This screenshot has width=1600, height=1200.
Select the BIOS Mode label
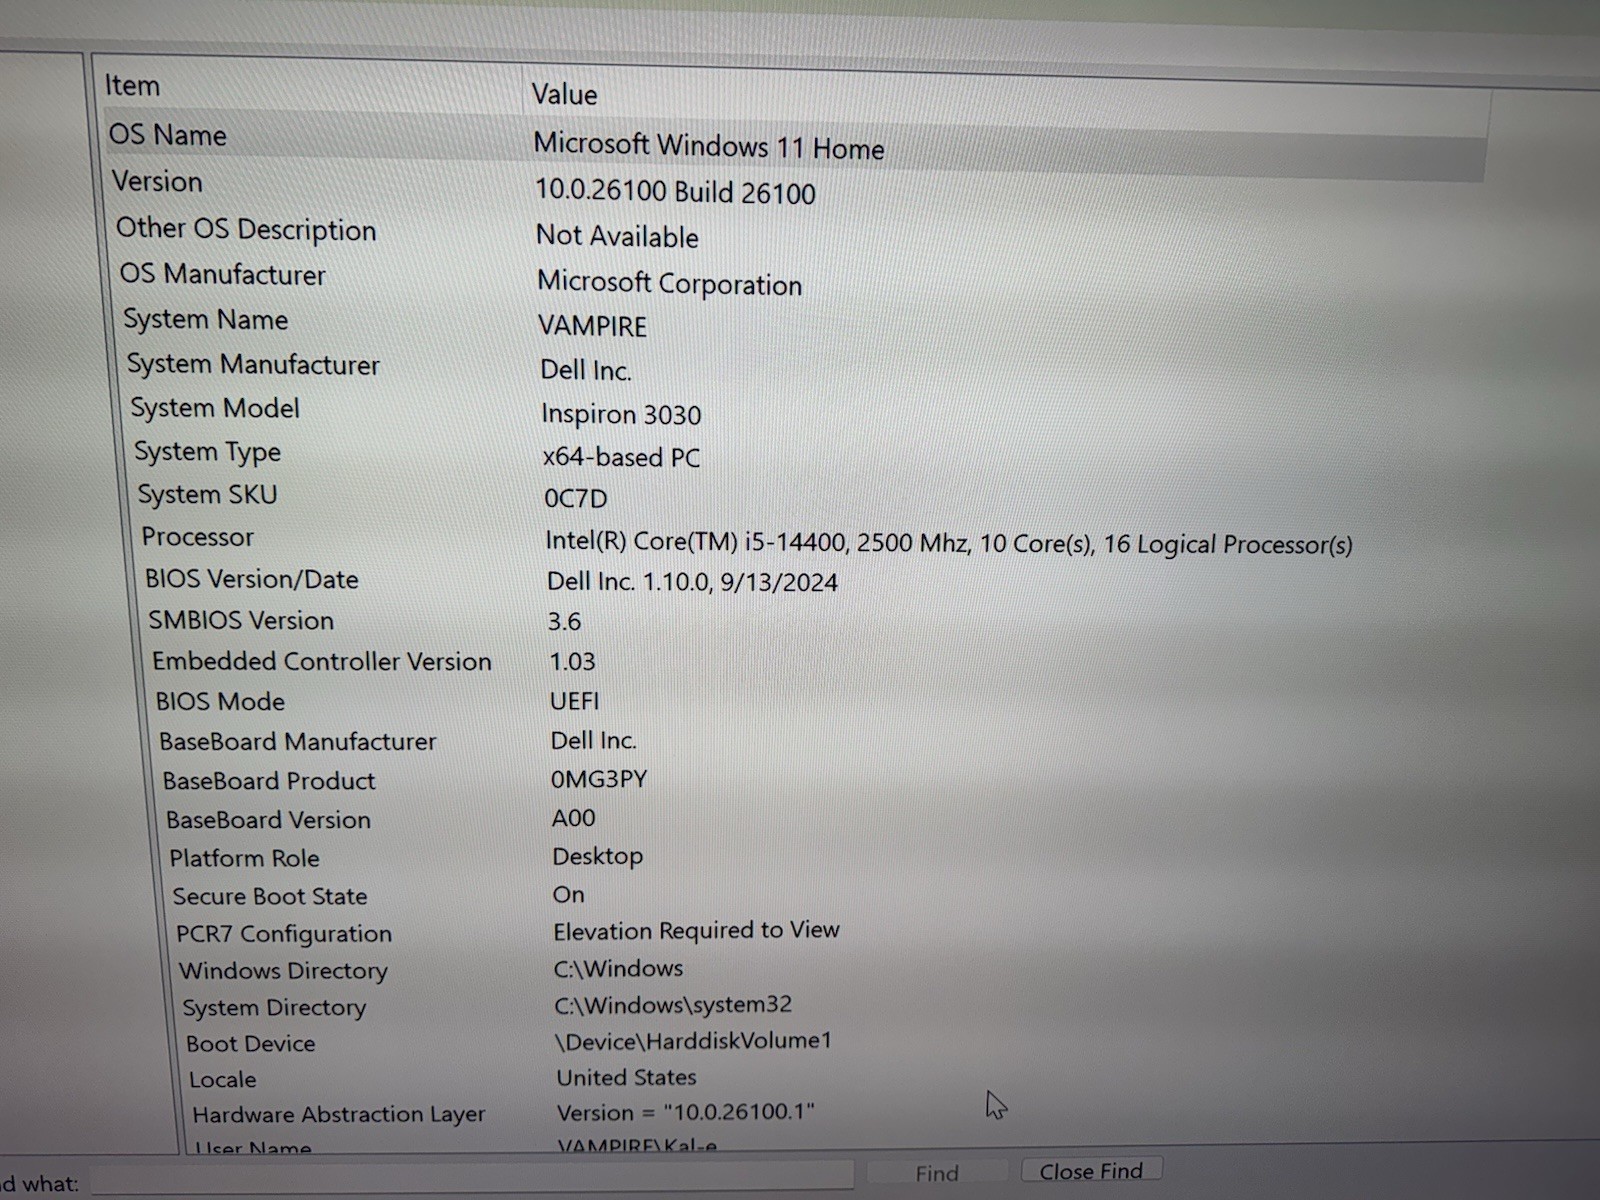(x=220, y=702)
